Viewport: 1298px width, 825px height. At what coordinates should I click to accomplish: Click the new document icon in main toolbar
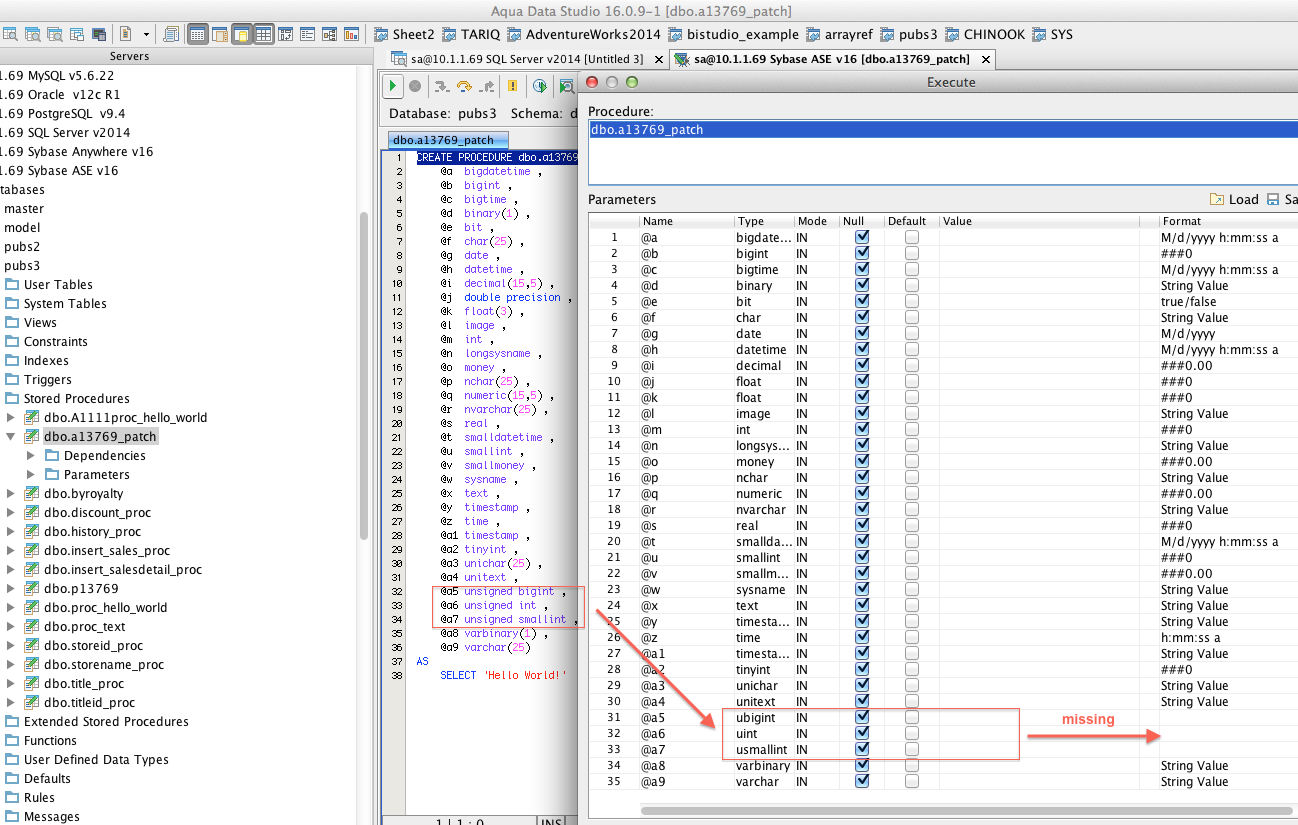(125, 34)
